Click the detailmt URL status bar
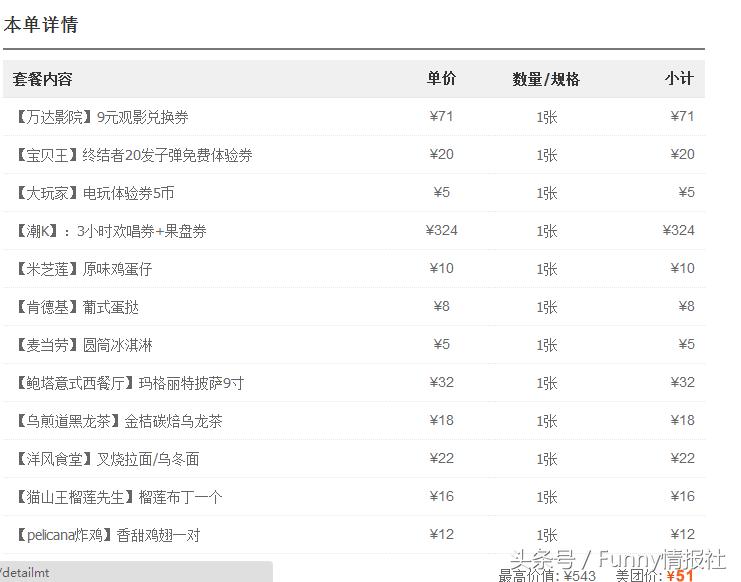Viewport: 741px width, 582px height. coord(136,572)
